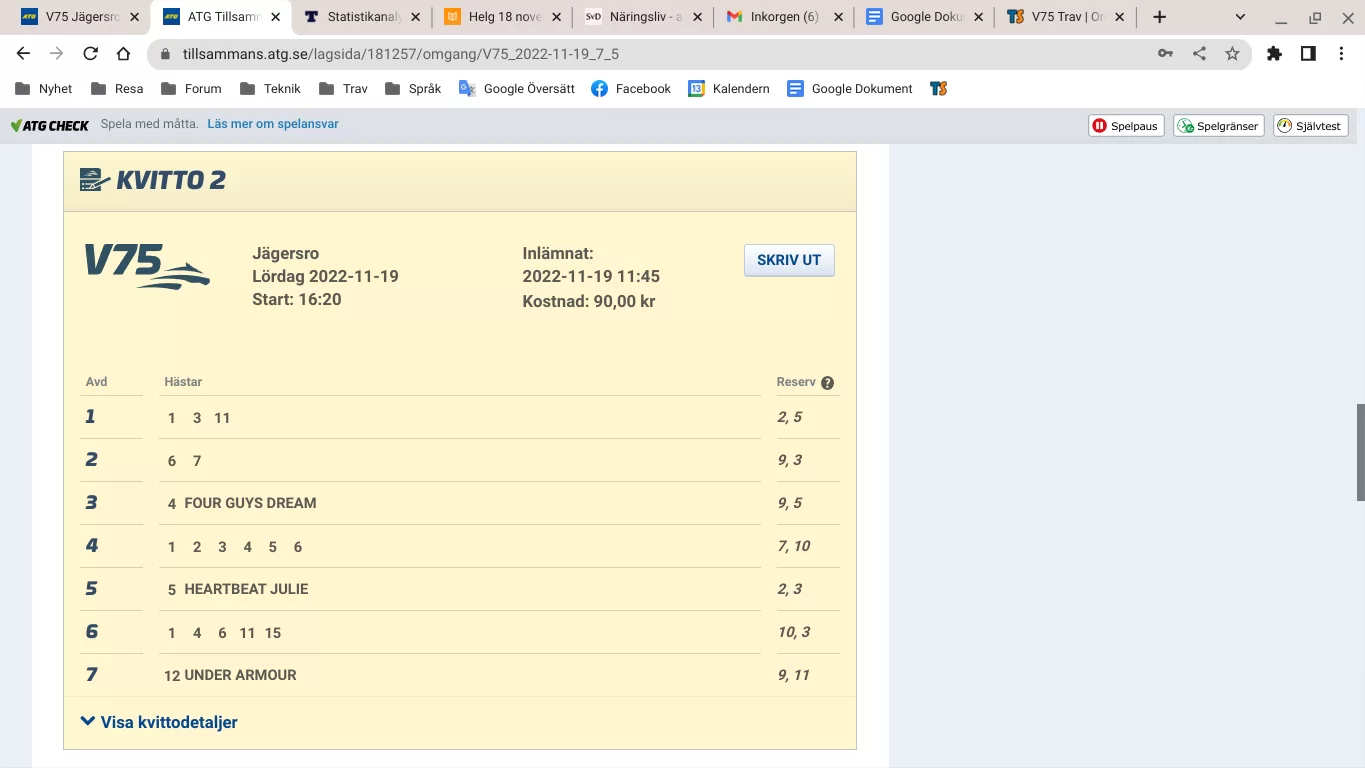Image resolution: width=1365 pixels, height=768 pixels.
Task: Open the Spelgränser button
Action: point(1218,126)
